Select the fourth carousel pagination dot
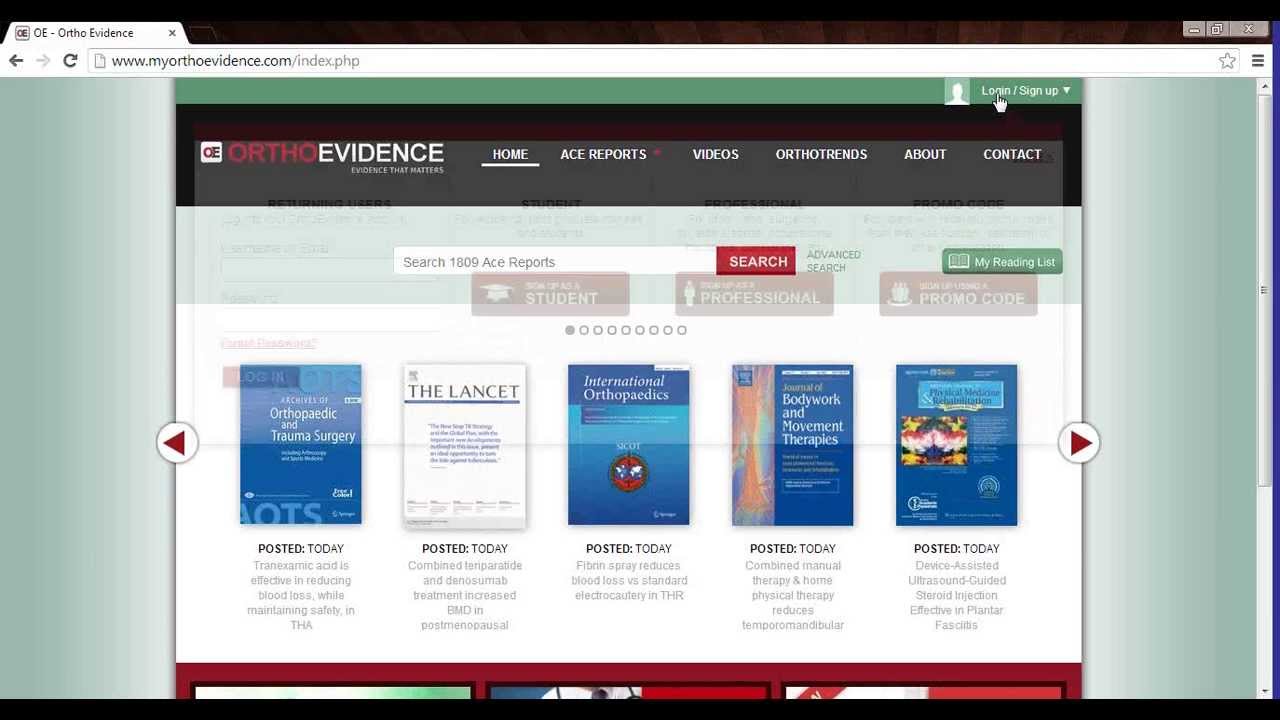Viewport: 1280px width, 720px height. coord(612,330)
